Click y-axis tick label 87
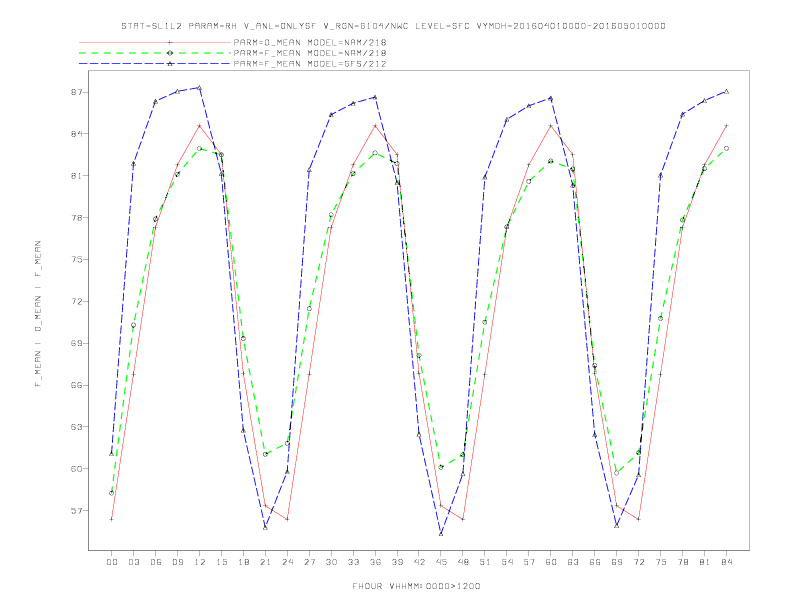Screen dimensions: 792x612 (x=77, y=92)
